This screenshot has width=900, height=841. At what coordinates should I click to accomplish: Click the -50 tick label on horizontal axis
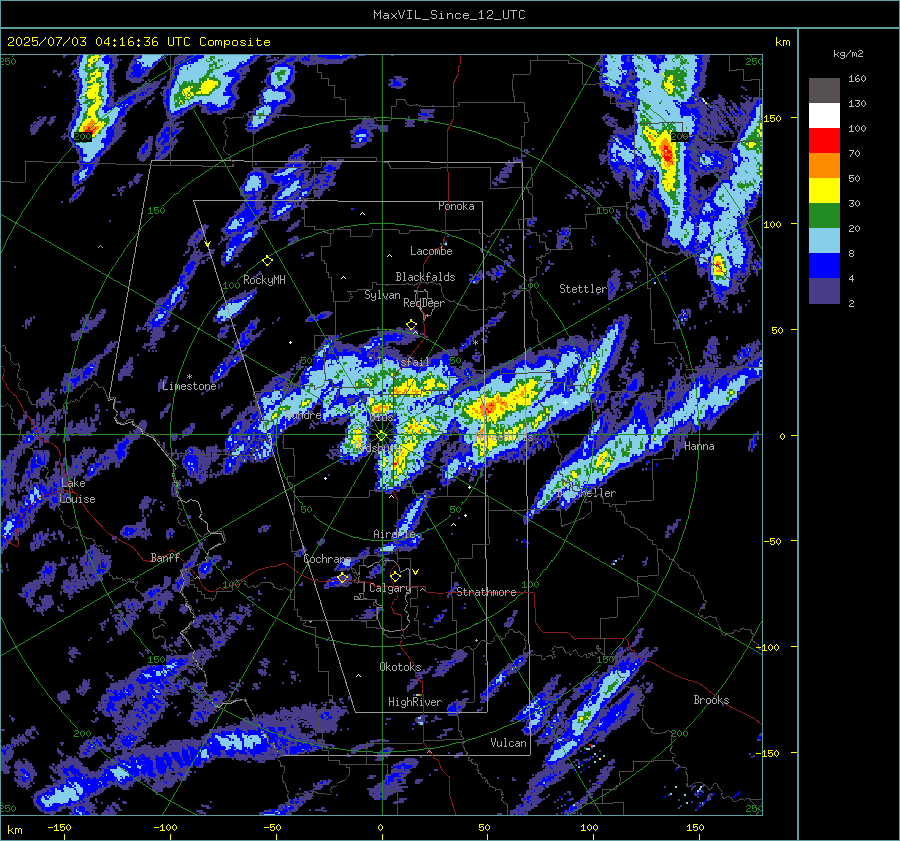272,827
